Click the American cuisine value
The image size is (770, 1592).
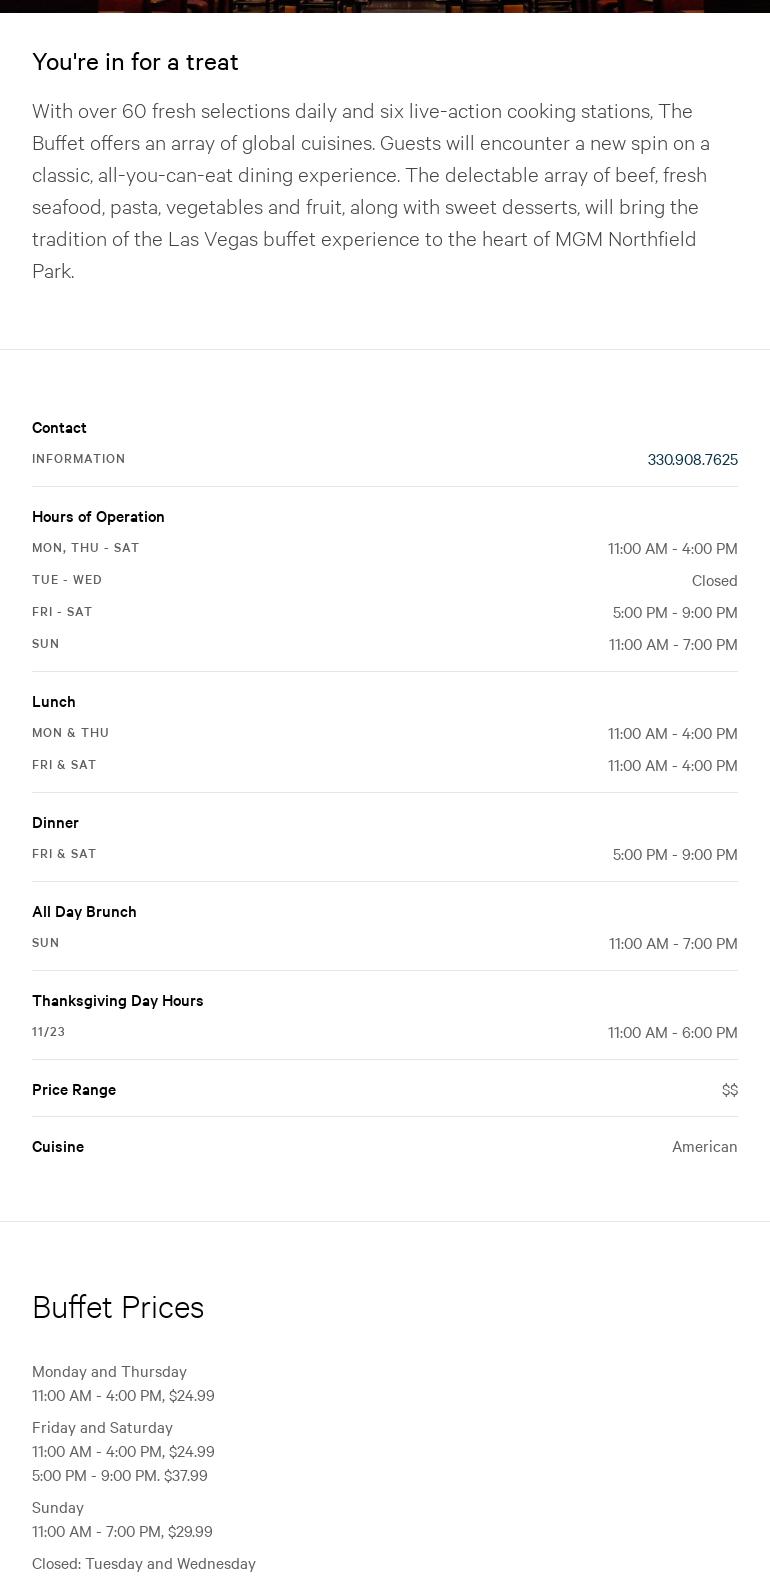pos(704,1147)
